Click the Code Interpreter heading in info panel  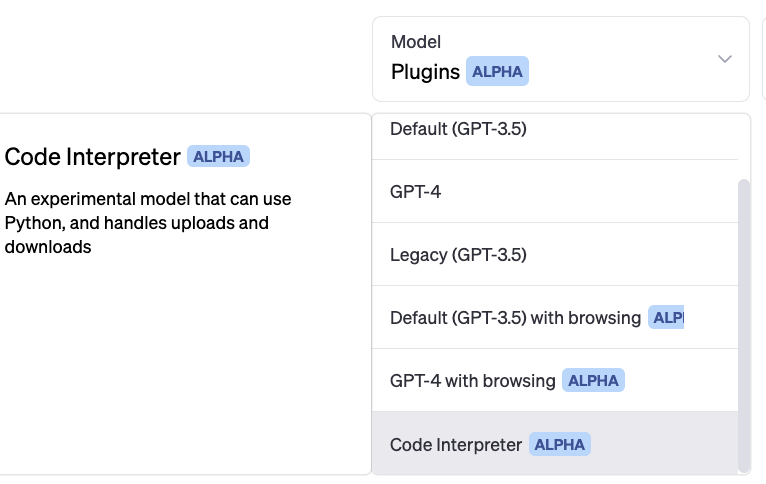pyautogui.click(x=93, y=157)
